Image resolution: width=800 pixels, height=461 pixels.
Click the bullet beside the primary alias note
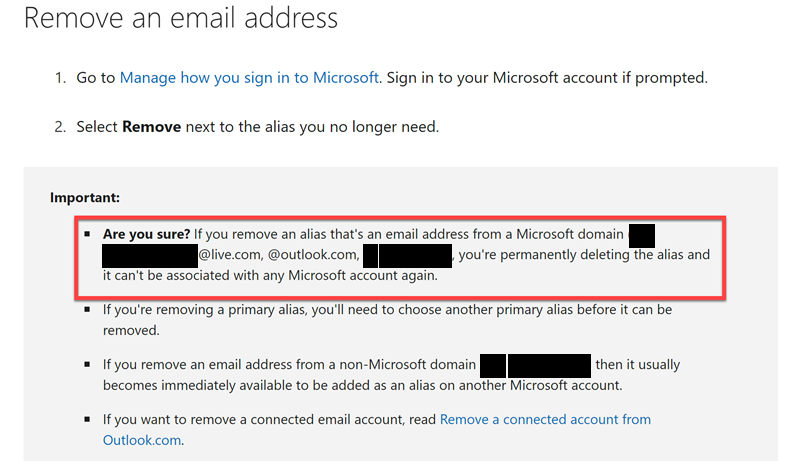point(87,310)
